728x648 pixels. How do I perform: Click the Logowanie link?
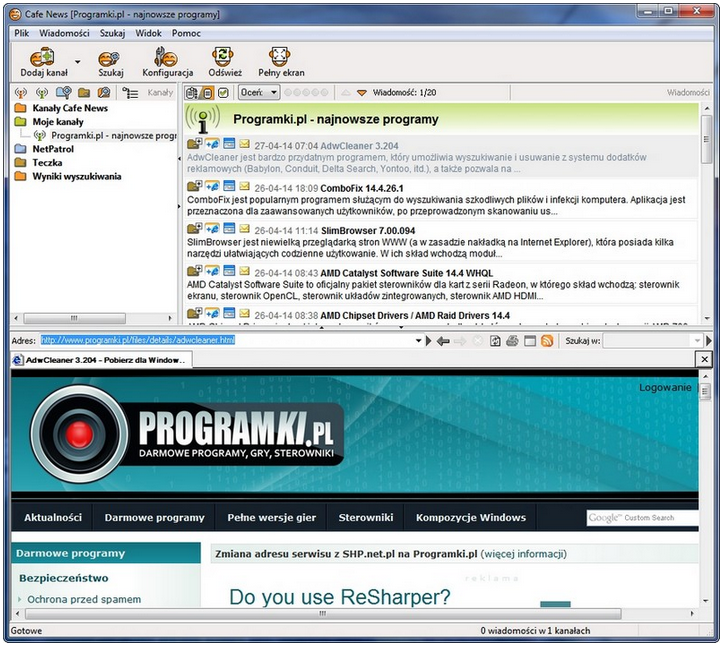pos(665,388)
